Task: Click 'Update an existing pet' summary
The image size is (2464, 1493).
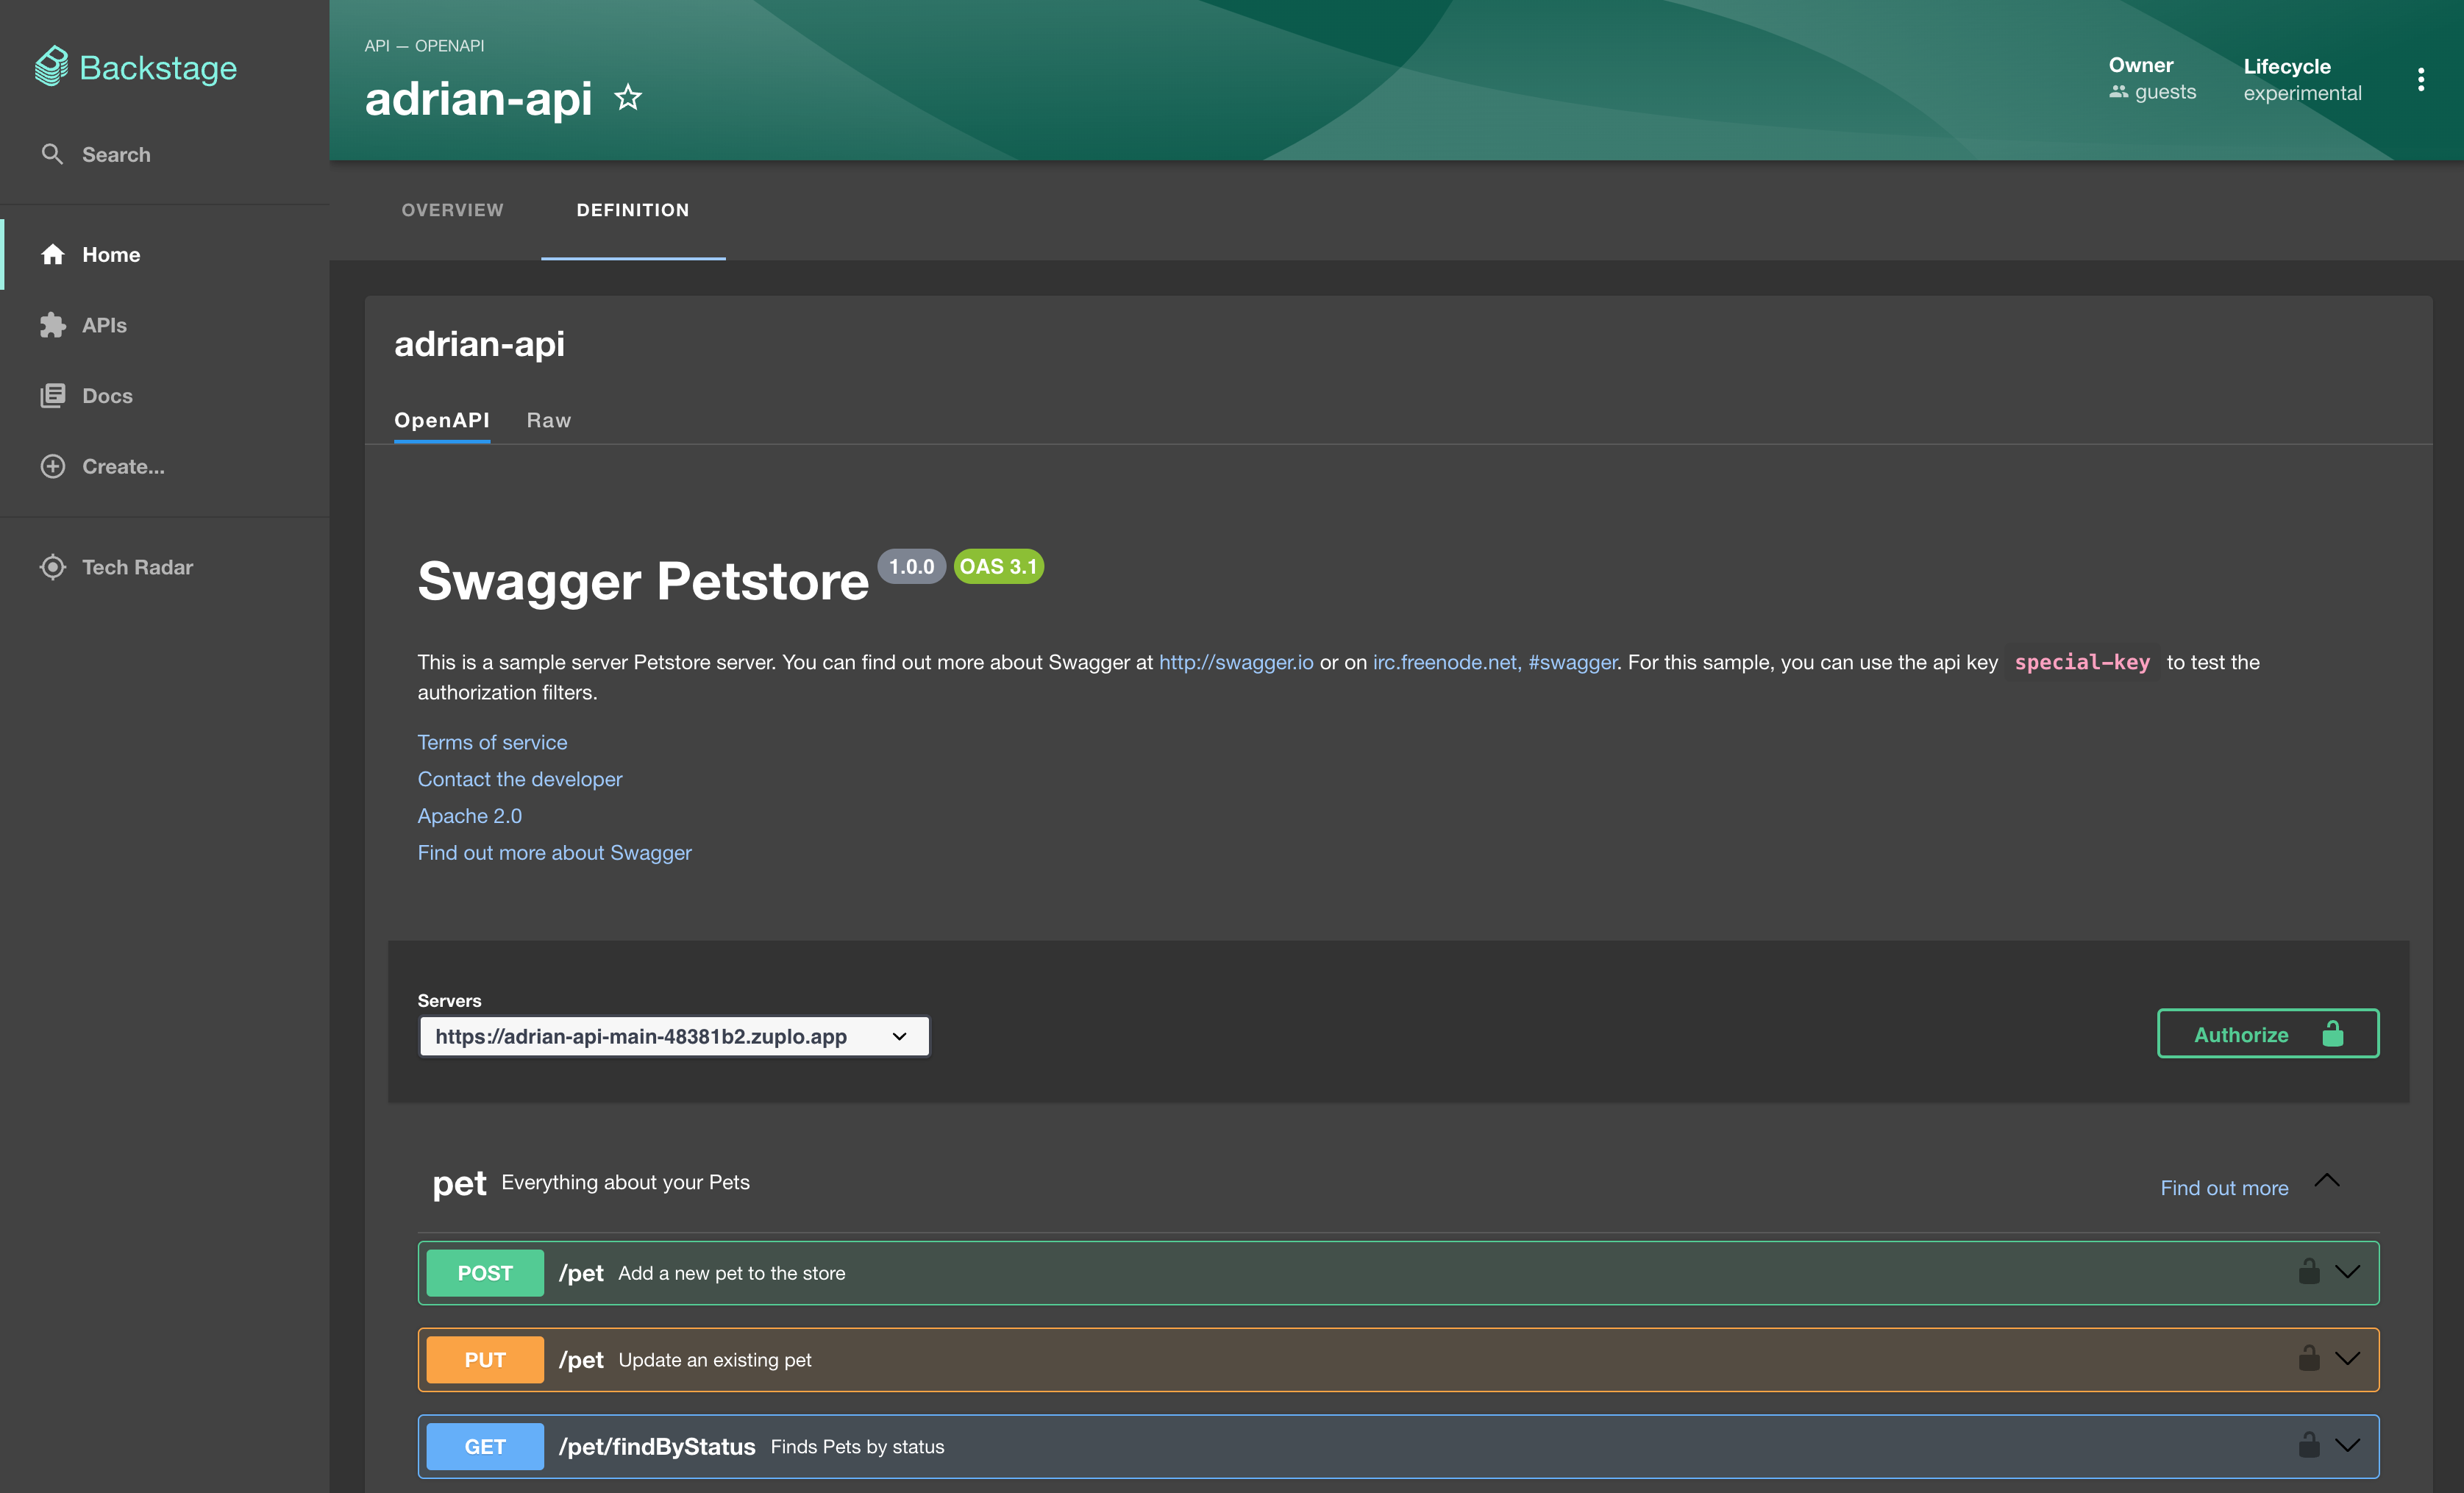Action: pos(715,1360)
